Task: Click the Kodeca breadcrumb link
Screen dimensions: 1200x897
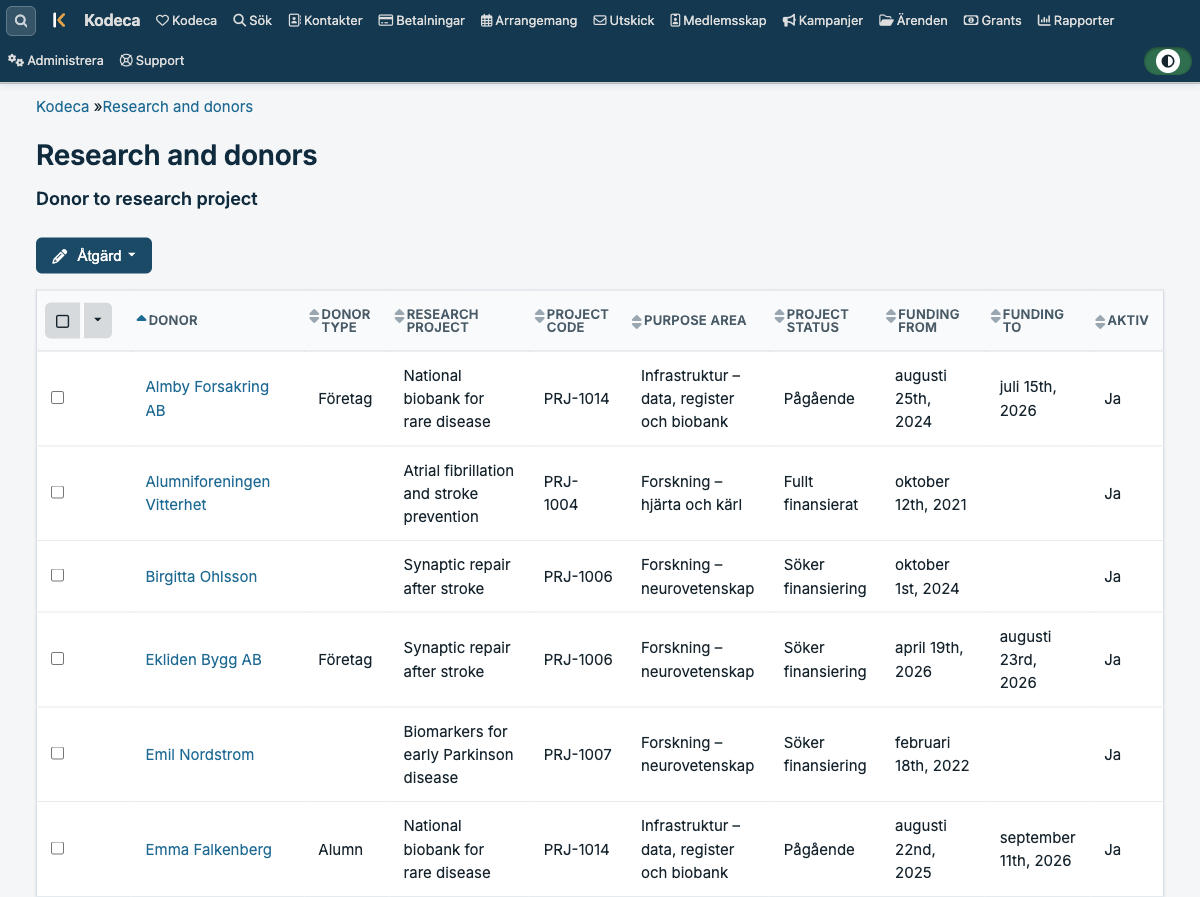Action: point(63,106)
